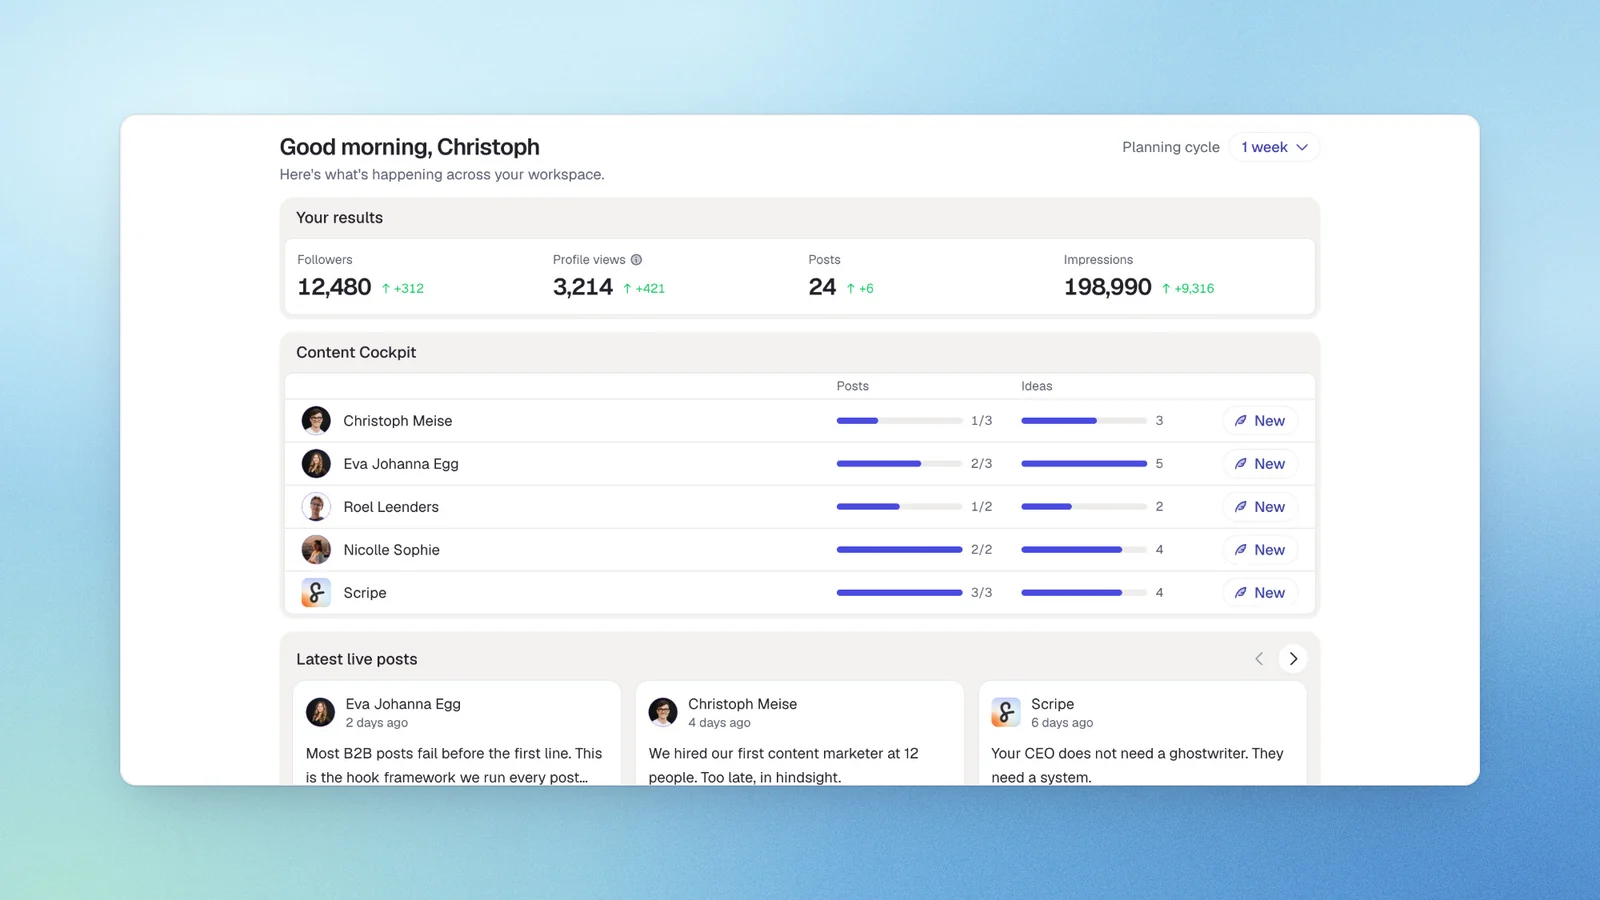Click Eva Johanna Egg's avatar in latest posts
The height and width of the screenshot is (900, 1600).
tap(320, 712)
